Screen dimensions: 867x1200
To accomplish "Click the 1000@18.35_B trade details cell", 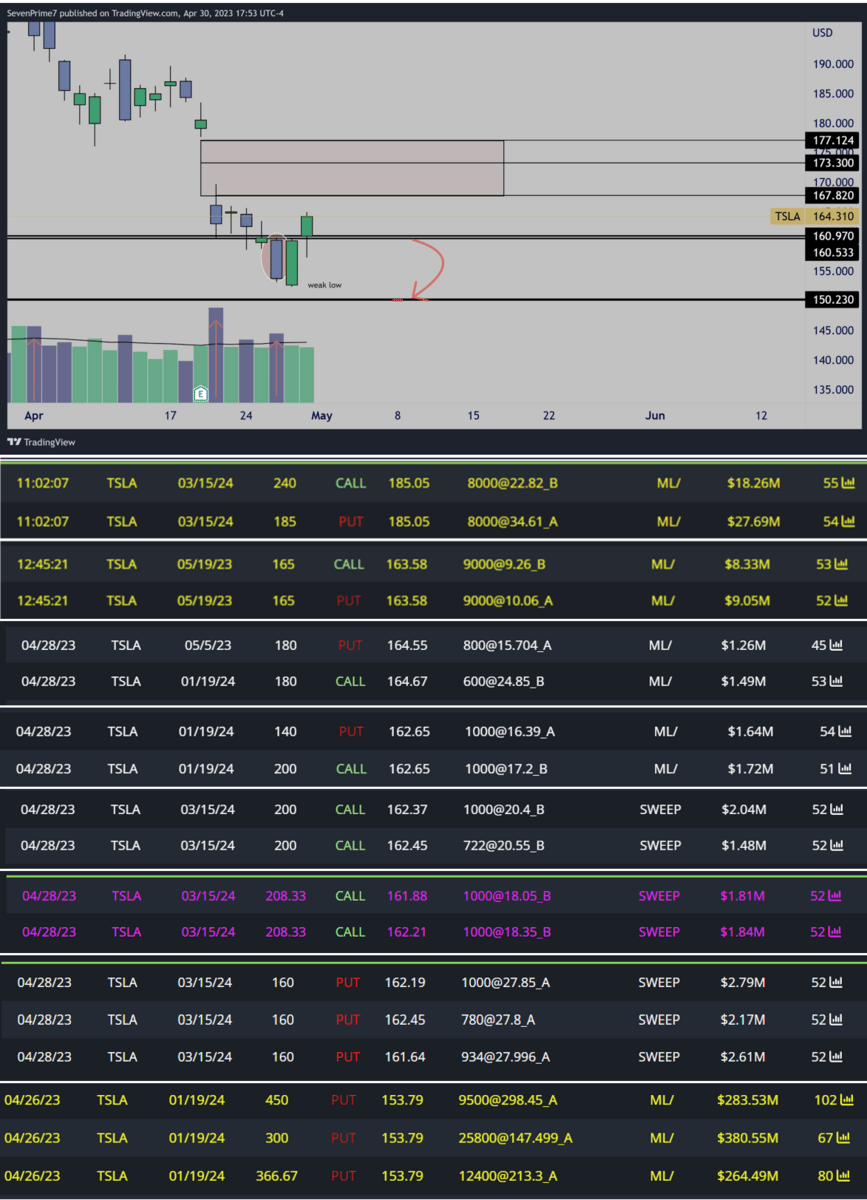I will pos(507,932).
